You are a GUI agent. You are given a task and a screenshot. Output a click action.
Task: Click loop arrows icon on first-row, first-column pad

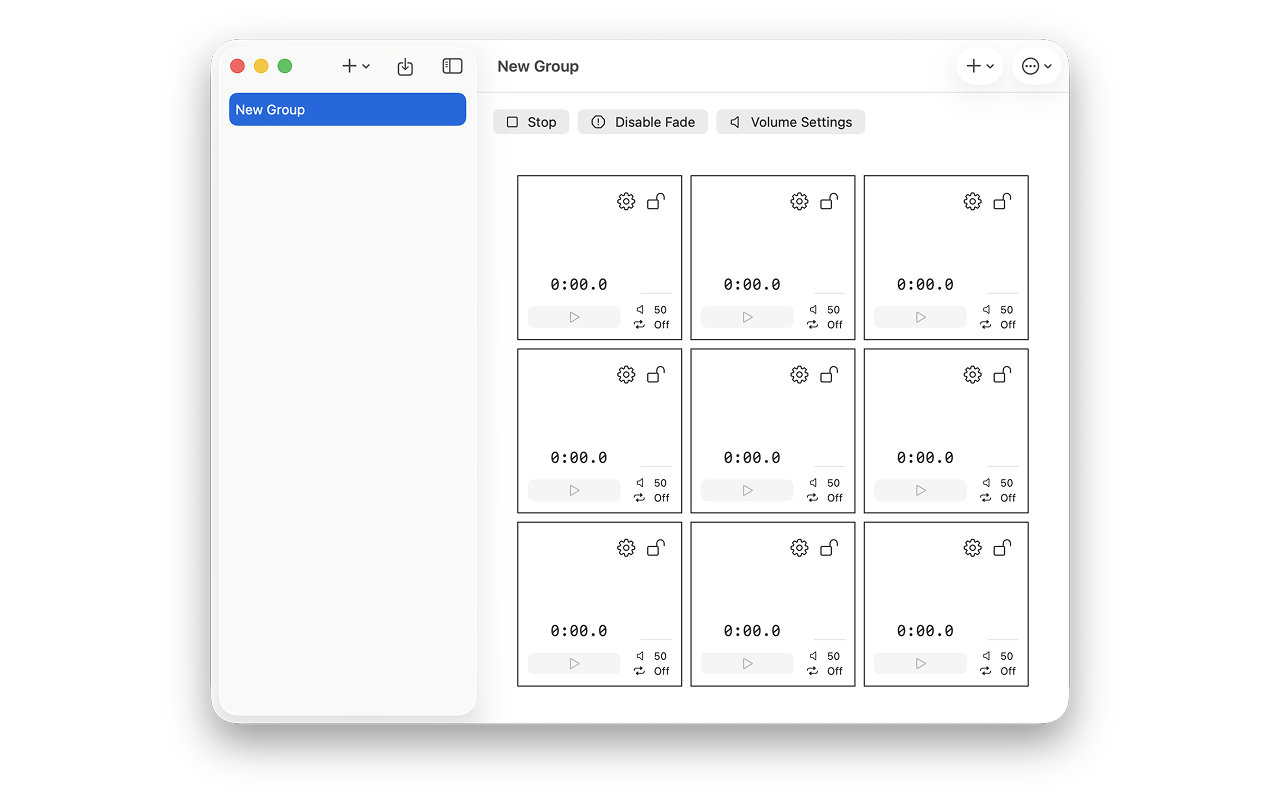tap(639, 324)
